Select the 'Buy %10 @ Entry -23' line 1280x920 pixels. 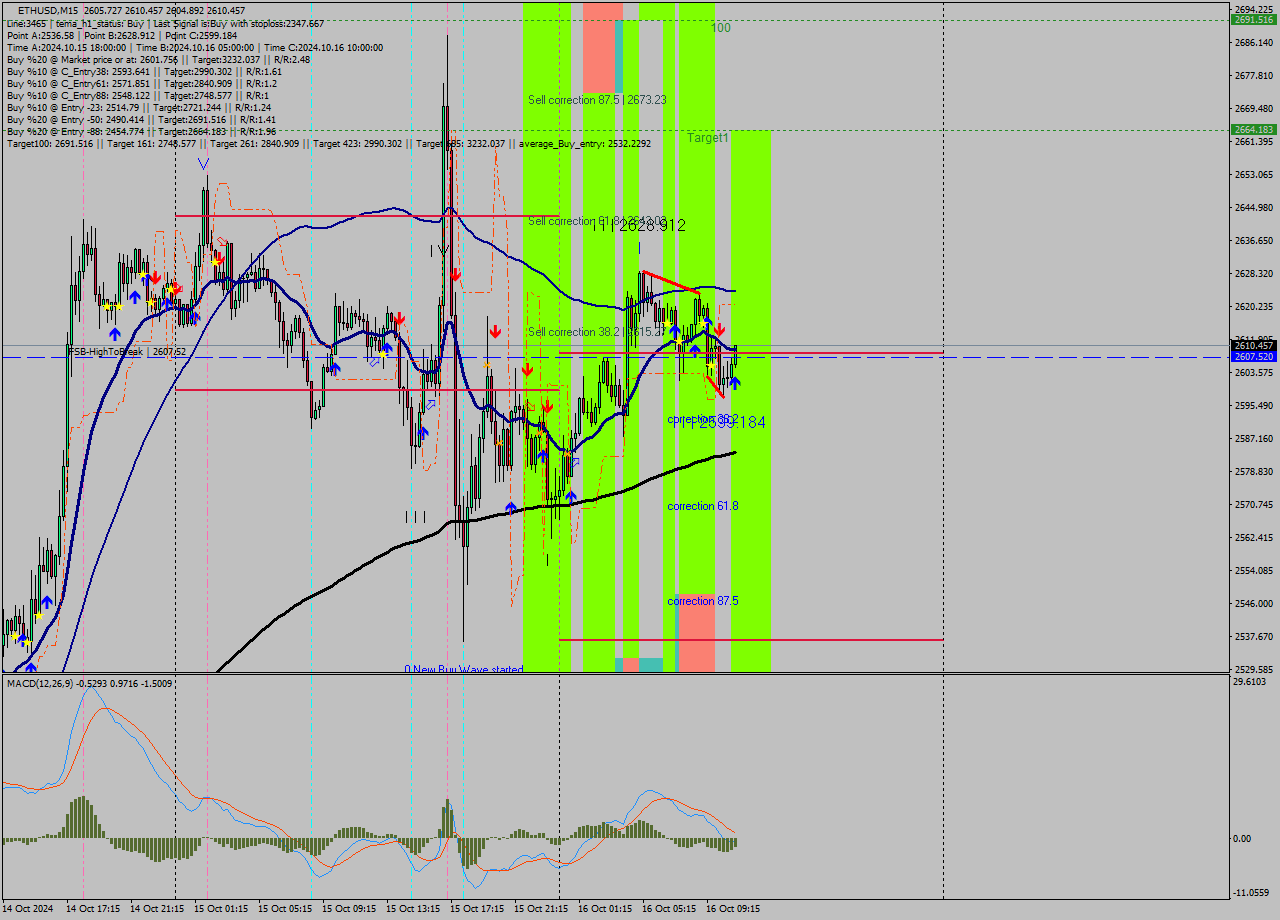pos(139,107)
